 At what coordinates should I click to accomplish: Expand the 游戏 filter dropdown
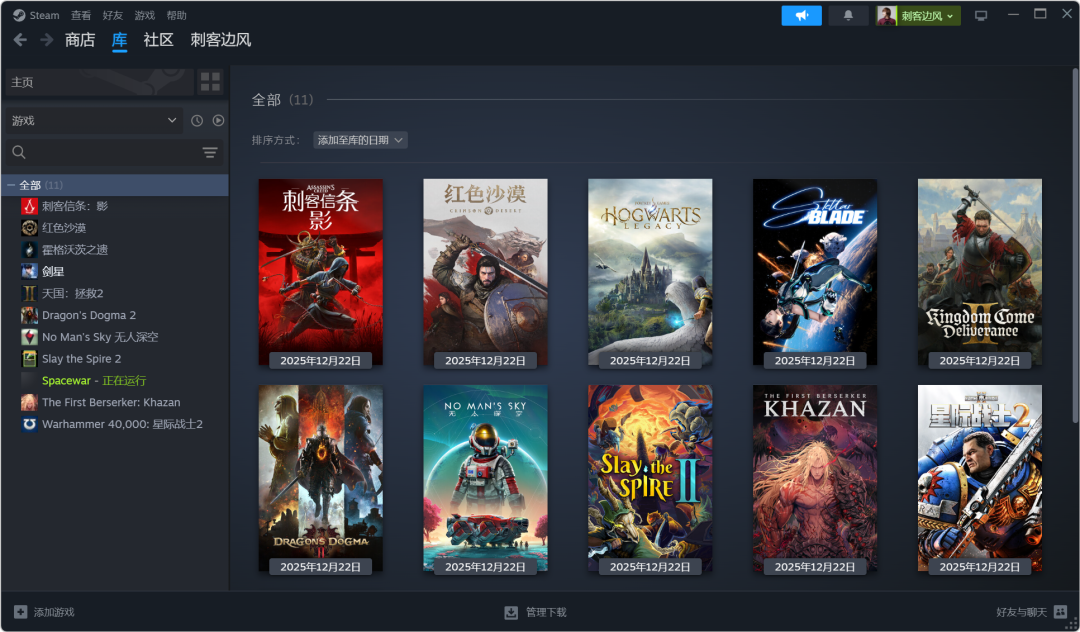point(94,120)
